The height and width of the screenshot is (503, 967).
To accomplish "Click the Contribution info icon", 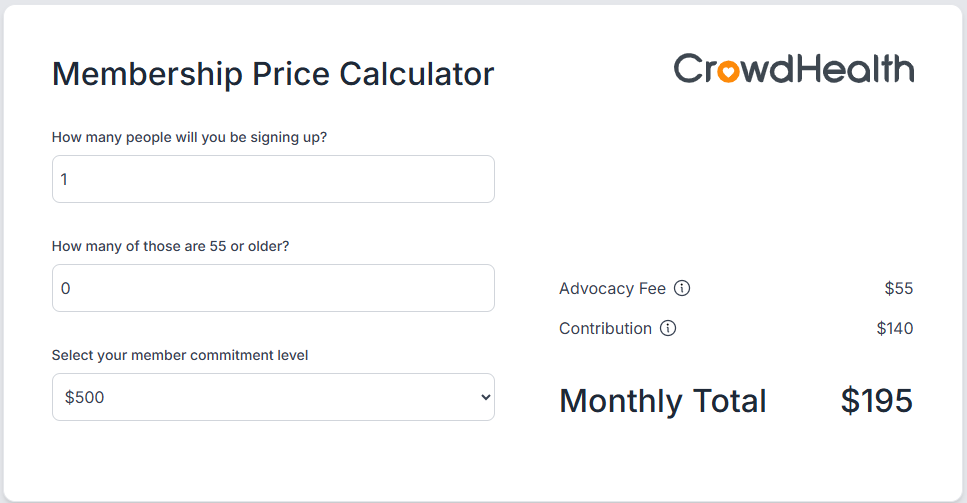I will pos(668,328).
